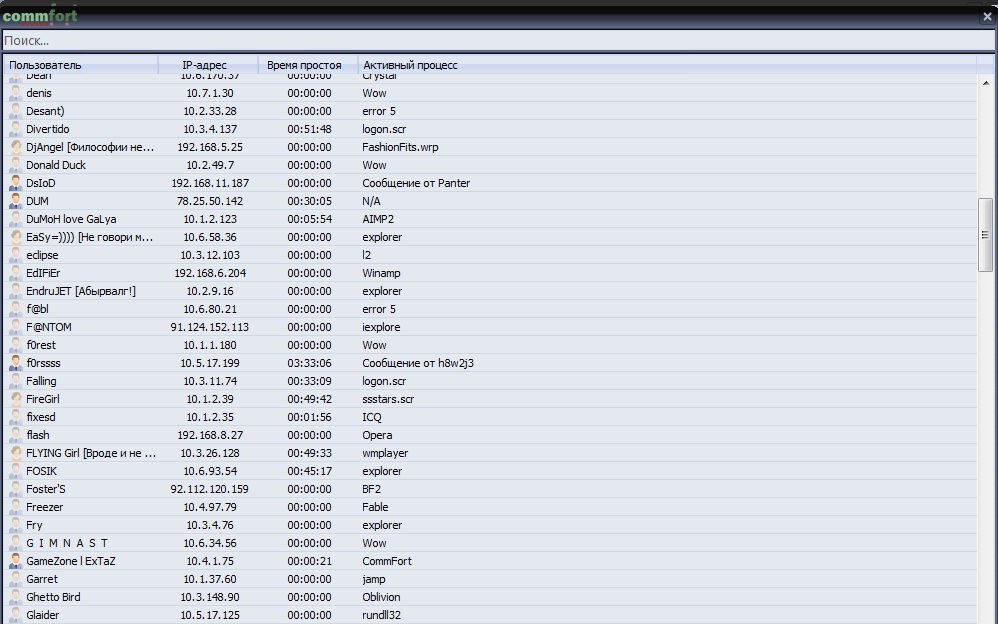Click the female avatar icon next to FireGirl
This screenshot has height=624, width=998.
tap(15, 399)
